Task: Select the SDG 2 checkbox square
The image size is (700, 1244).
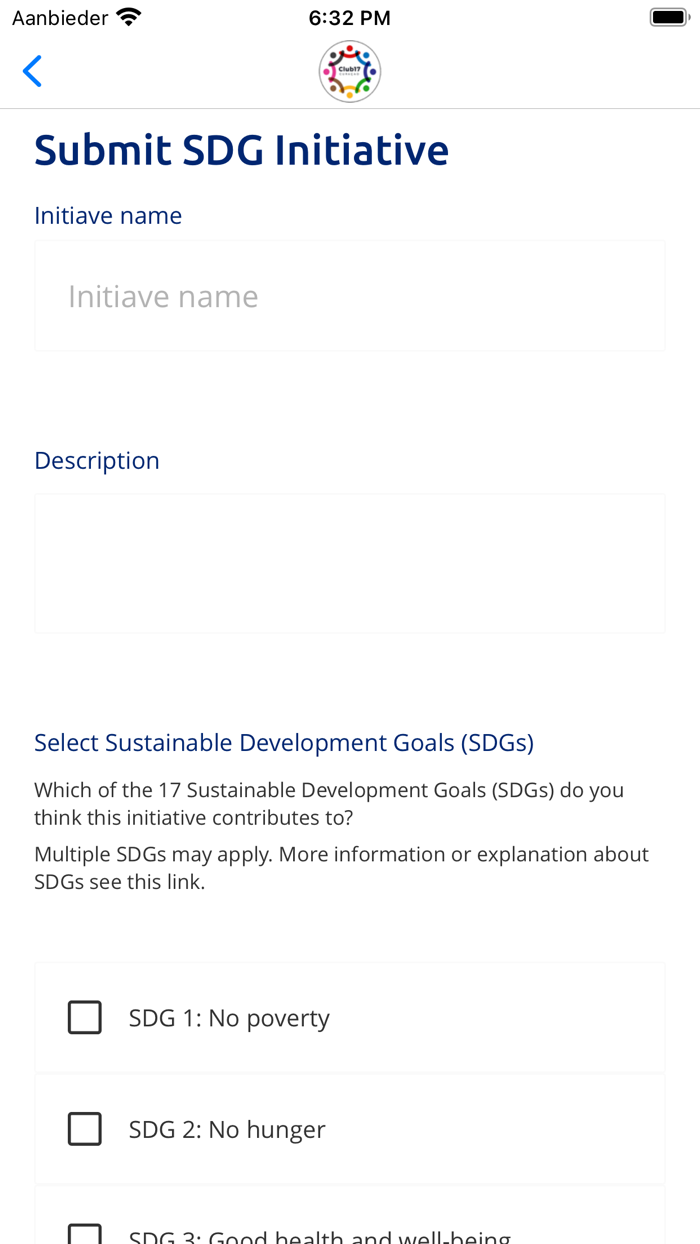Action: click(85, 1128)
